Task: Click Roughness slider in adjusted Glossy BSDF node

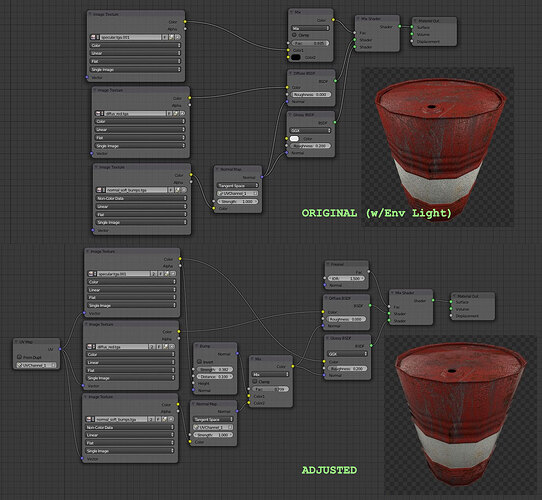Action: click(x=347, y=369)
